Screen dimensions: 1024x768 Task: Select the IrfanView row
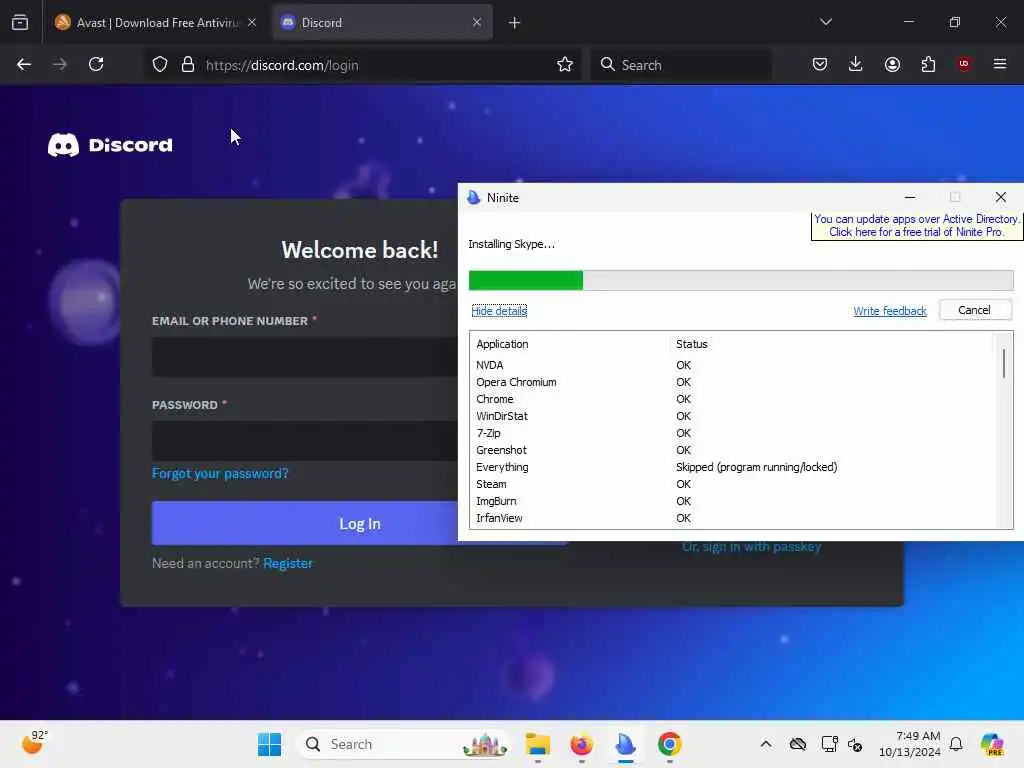(x=733, y=518)
